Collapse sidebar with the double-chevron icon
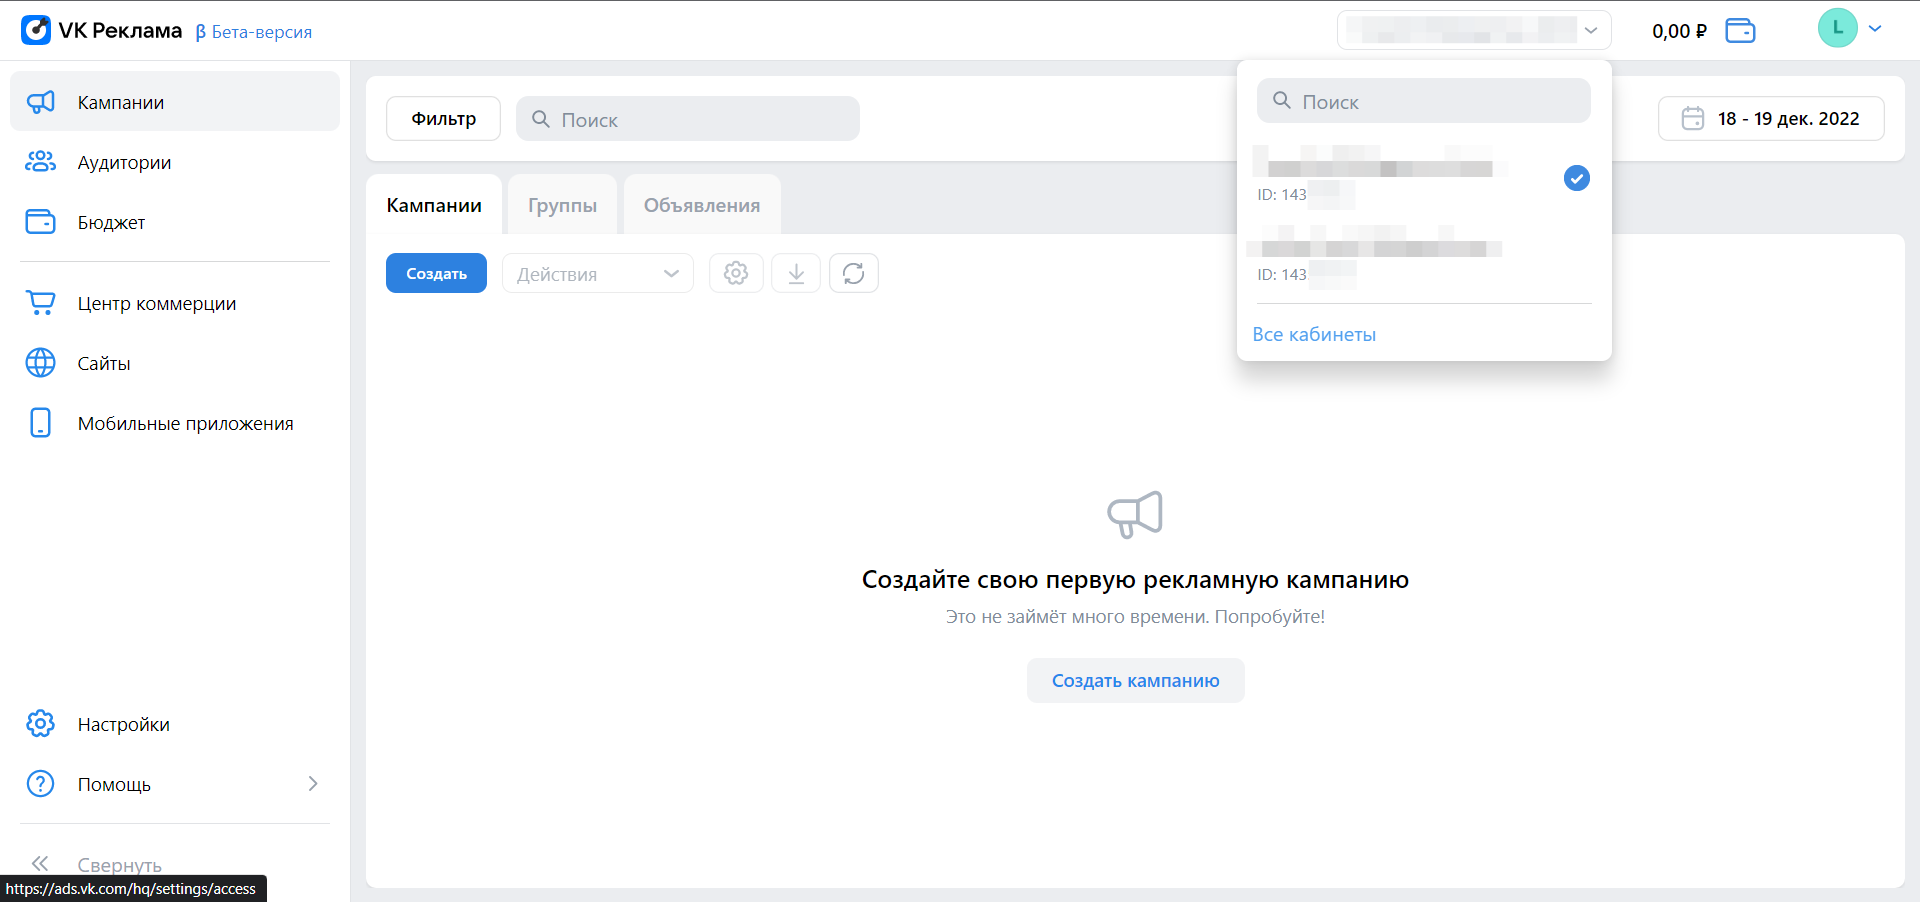Image resolution: width=1920 pixels, height=902 pixels. point(40,863)
